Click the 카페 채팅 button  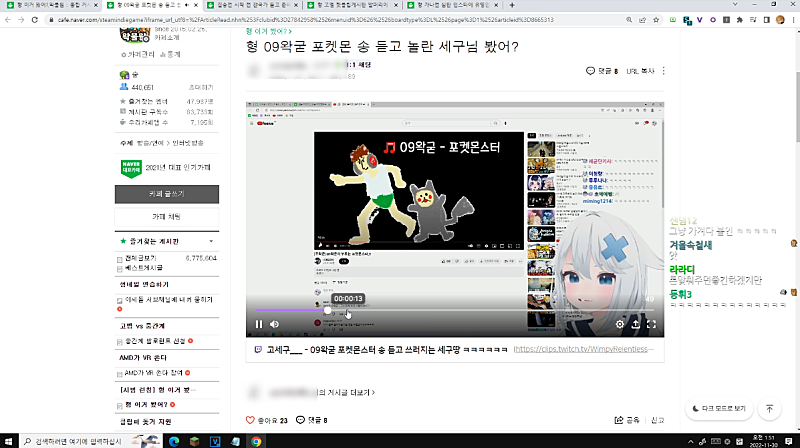click(x=167, y=217)
